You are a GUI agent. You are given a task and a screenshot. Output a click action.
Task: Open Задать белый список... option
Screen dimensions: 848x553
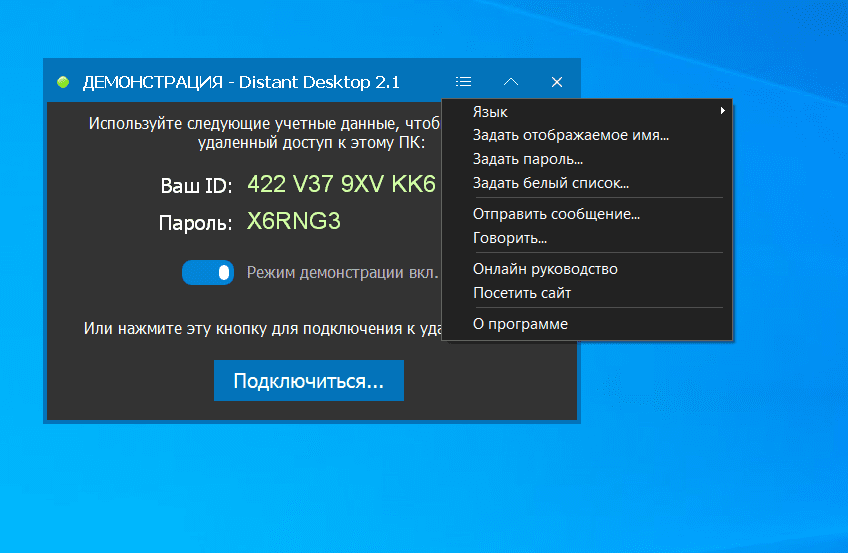587,183
